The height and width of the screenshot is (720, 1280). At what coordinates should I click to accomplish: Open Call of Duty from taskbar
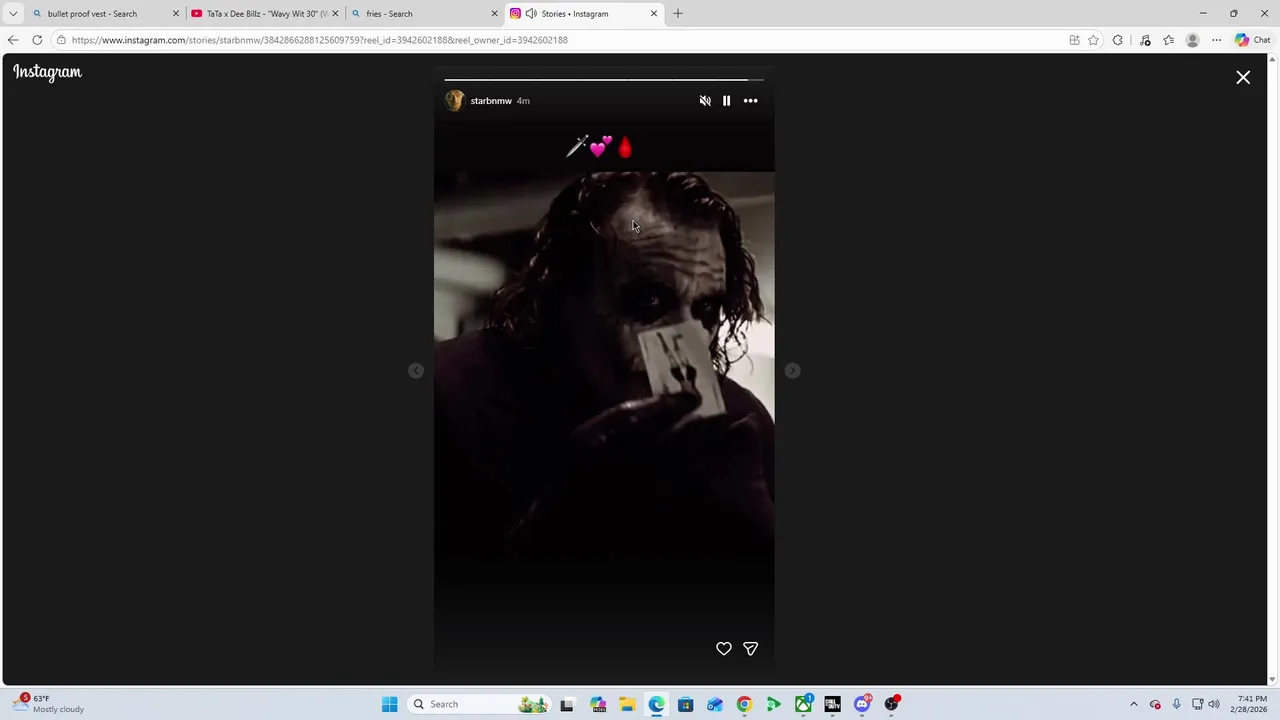[x=832, y=704]
